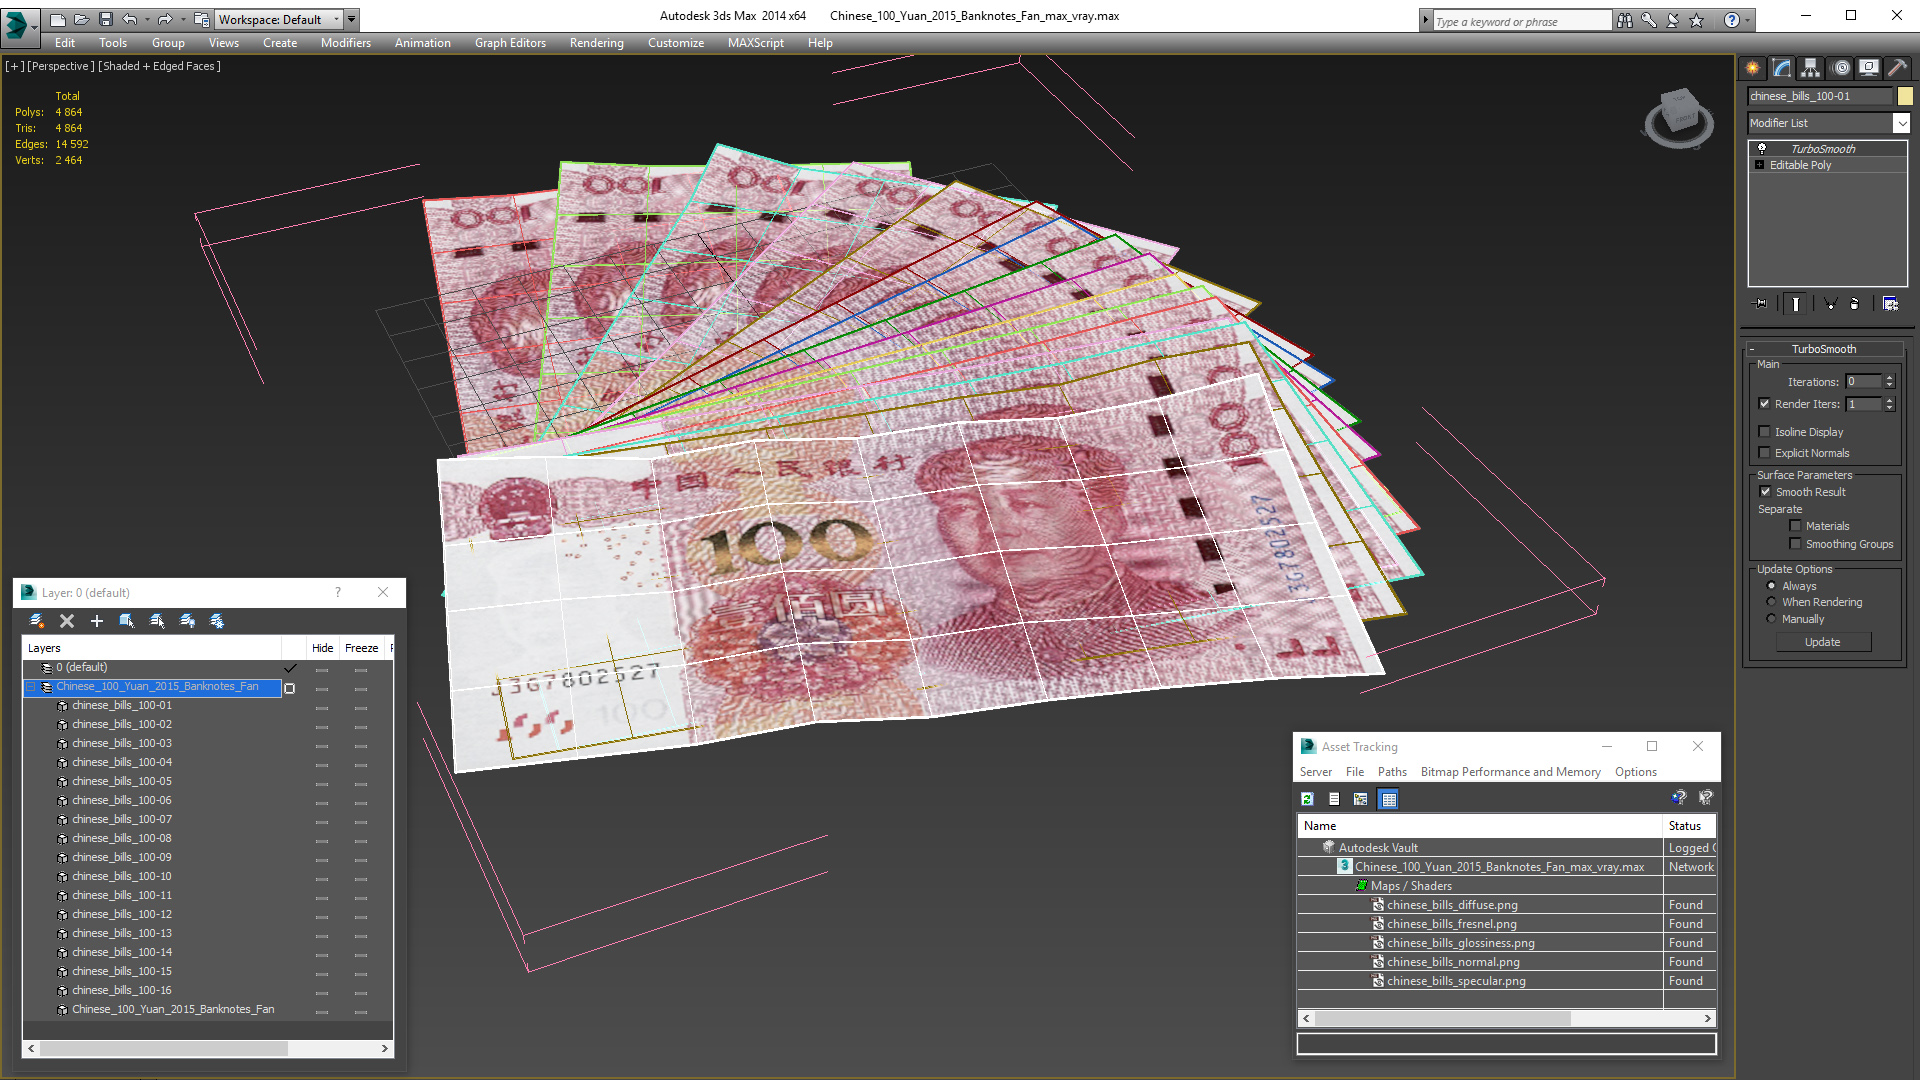Open the Create command panel tab
Screen dimensions: 1920x1080
1753,68
